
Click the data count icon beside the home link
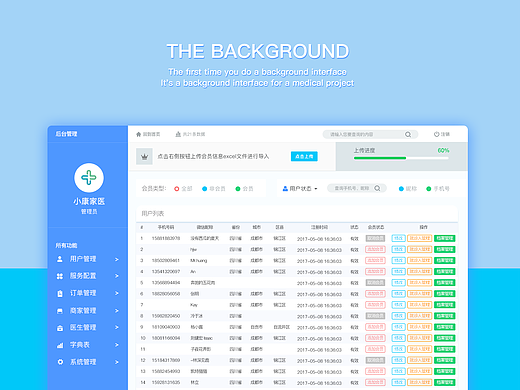tap(178, 134)
